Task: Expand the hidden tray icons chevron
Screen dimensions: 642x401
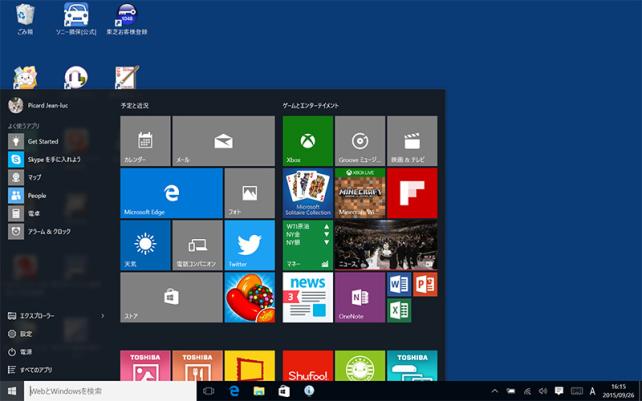Action: tap(495, 391)
